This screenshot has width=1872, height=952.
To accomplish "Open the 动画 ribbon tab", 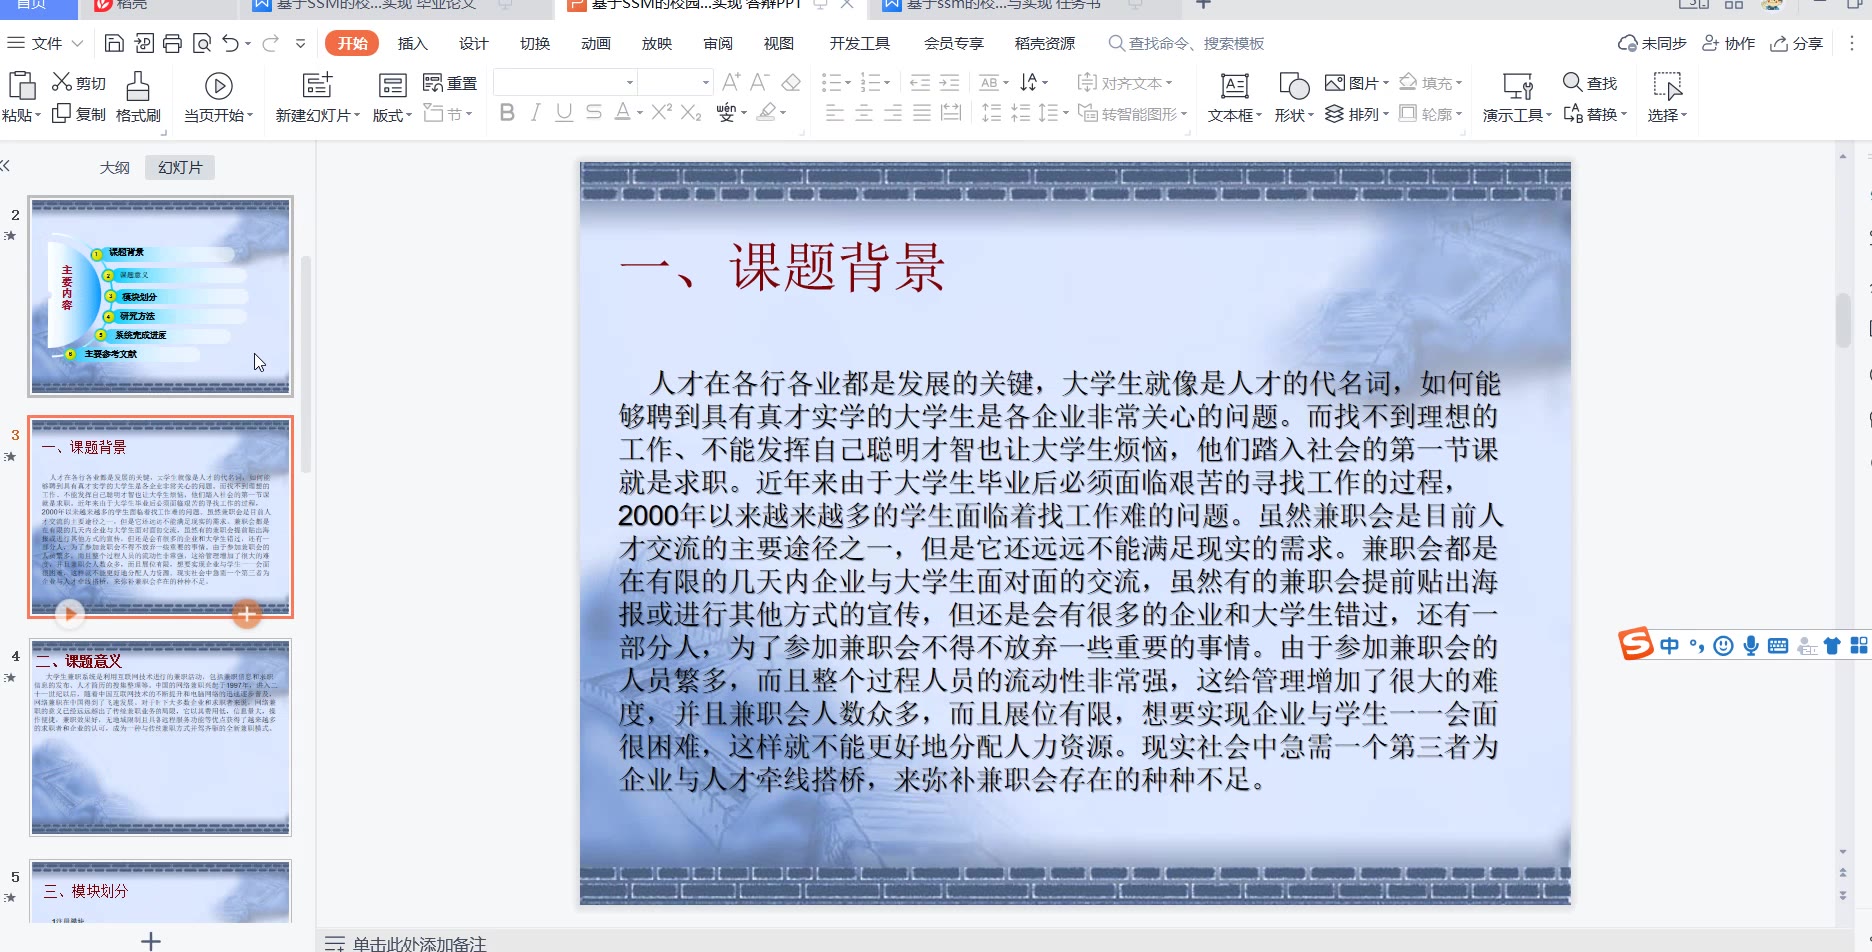I will pyautogui.click(x=595, y=43).
